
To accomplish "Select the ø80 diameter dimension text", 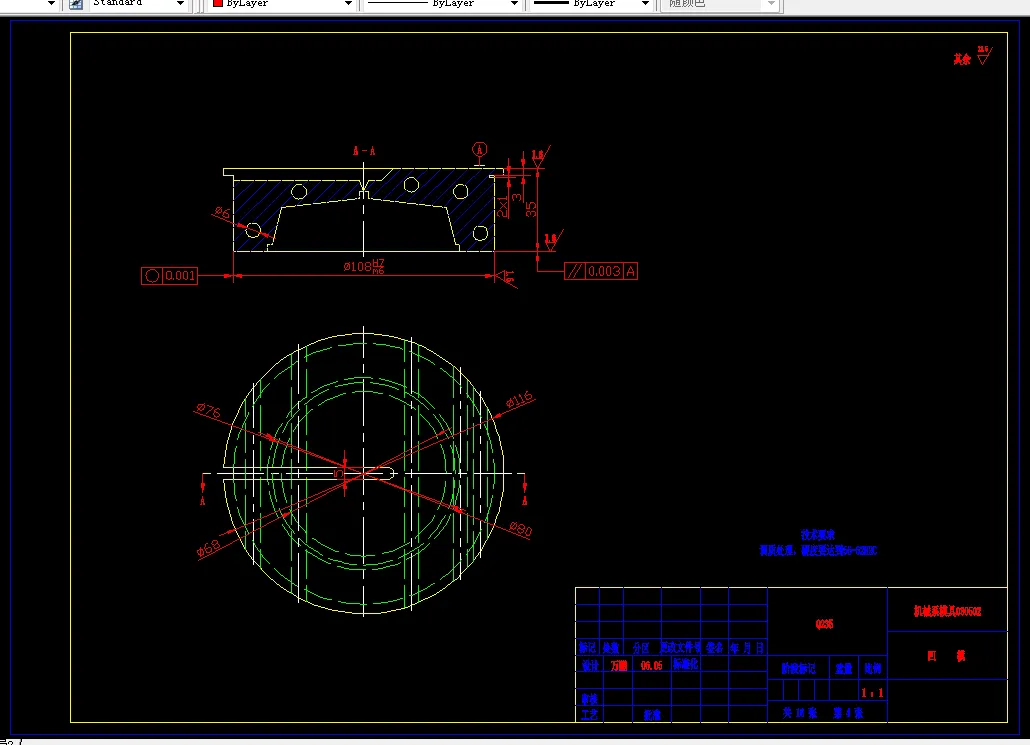I will (x=520, y=529).
